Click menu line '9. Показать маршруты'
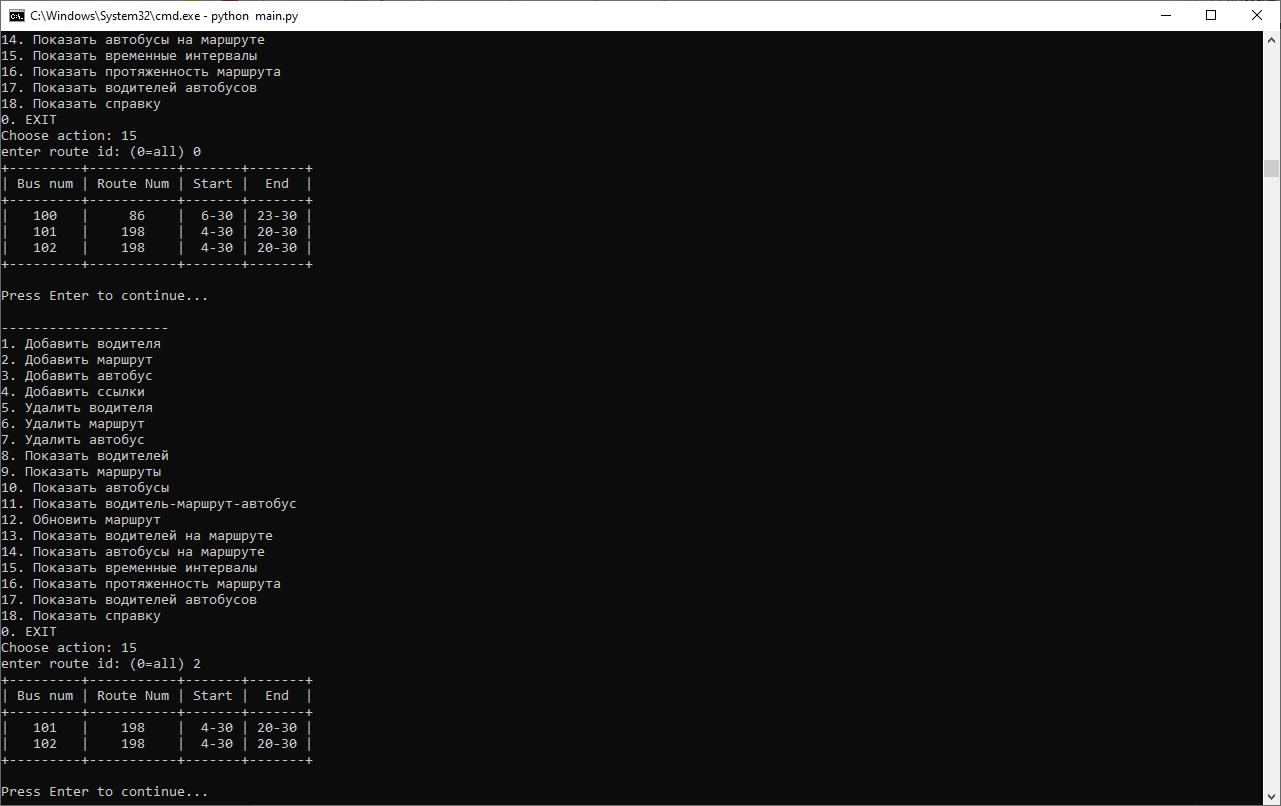The height and width of the screenshot is (806, 1281). [81, 472]
